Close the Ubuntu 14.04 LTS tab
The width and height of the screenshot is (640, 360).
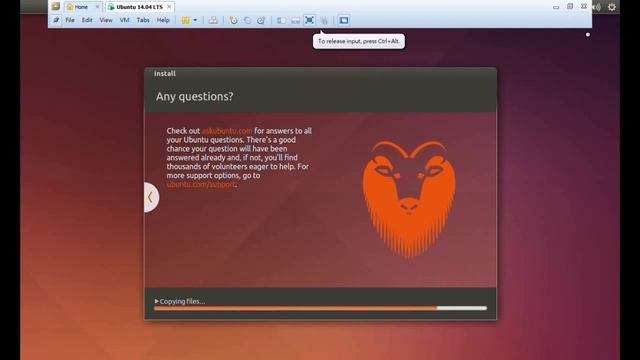169,7
